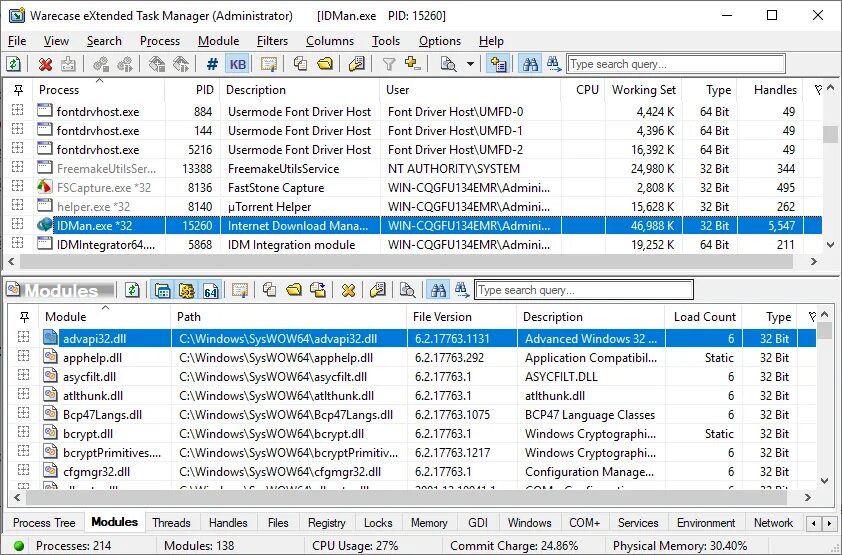842x555 pixels.
Task: Open the certificate verification icon in the top toolbar
Action: (x=268, y=64)
